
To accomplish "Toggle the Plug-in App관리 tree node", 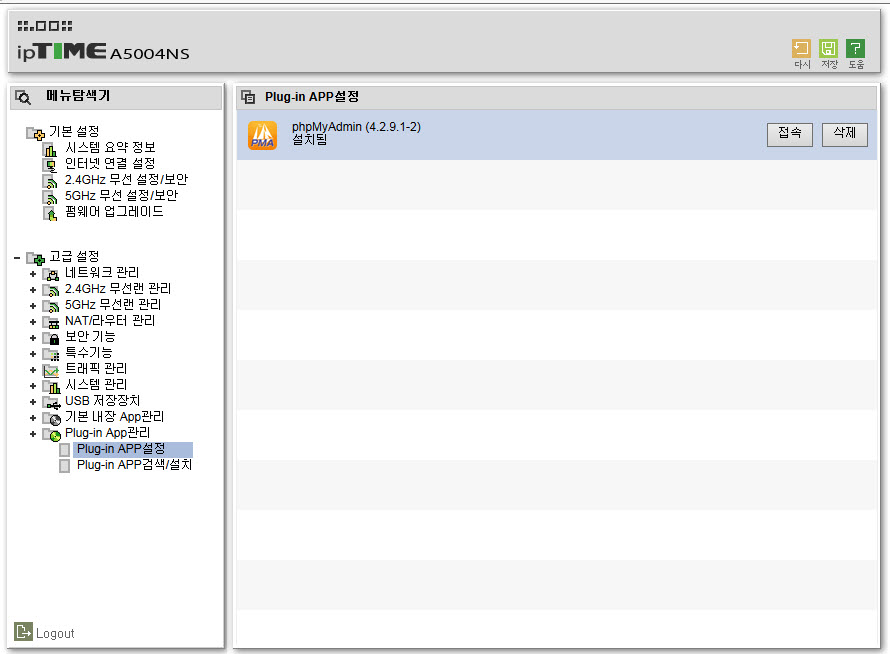I will [x=33, y=434].
